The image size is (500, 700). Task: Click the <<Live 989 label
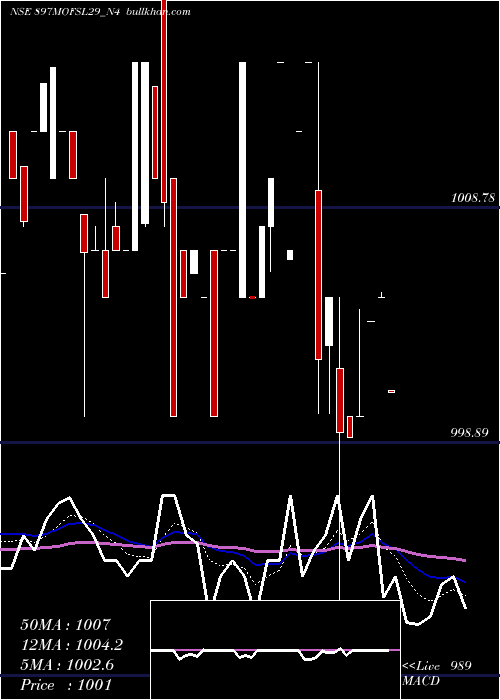437,666
